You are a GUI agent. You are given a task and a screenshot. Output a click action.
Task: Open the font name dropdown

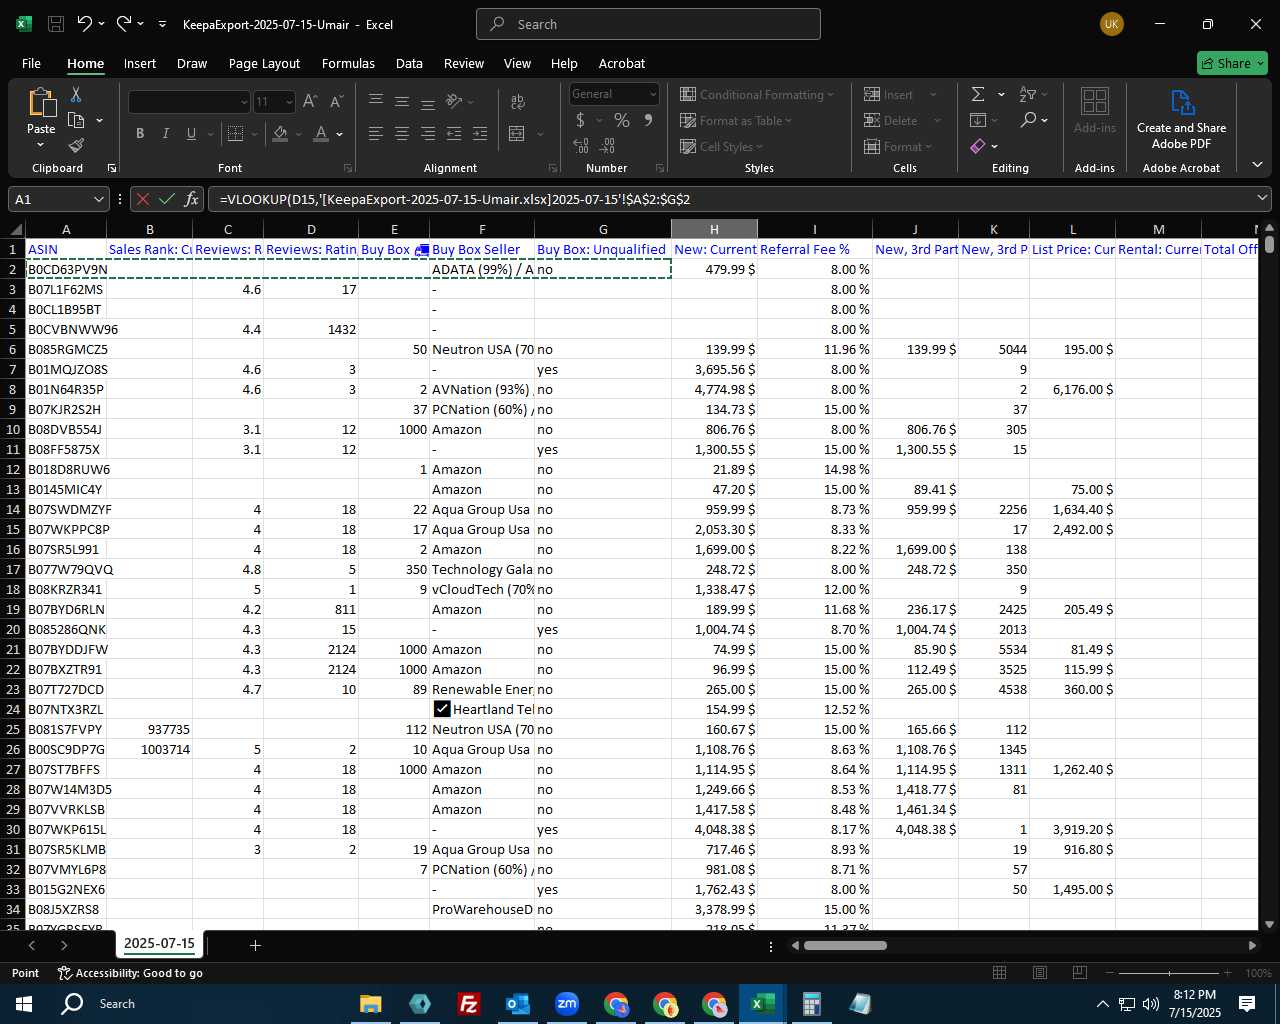(244, 101)
